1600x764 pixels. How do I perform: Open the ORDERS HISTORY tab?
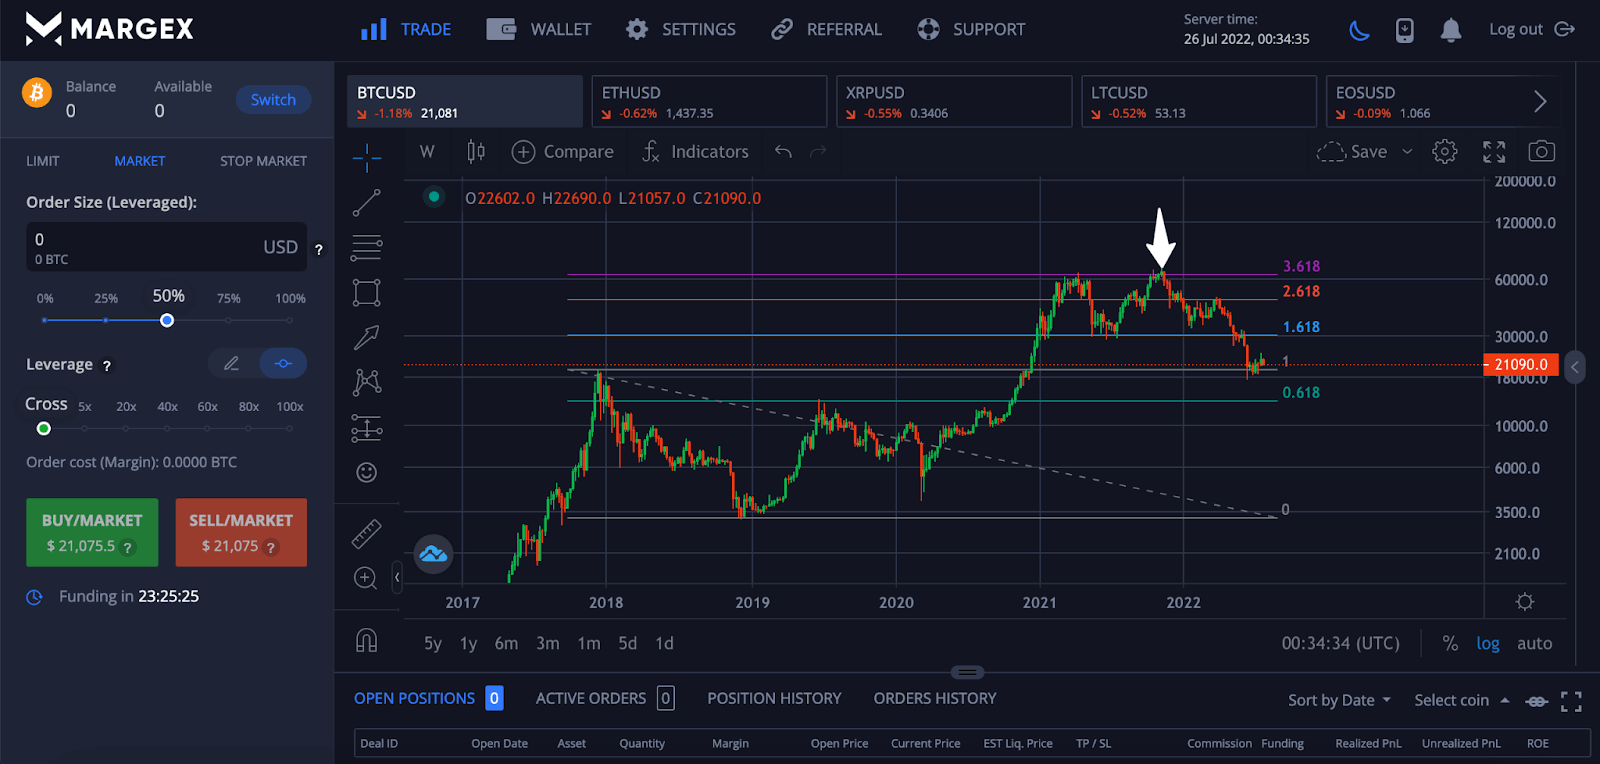(934, 698)
